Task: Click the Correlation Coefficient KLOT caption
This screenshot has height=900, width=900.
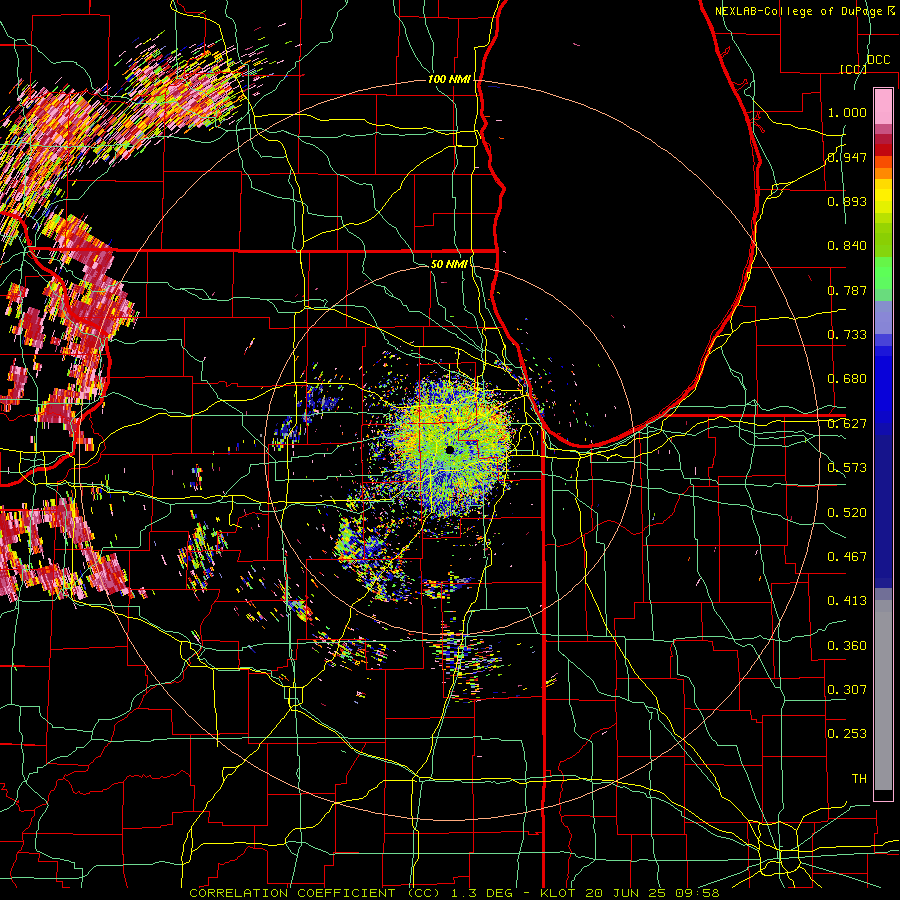Action: coord(453,893)
